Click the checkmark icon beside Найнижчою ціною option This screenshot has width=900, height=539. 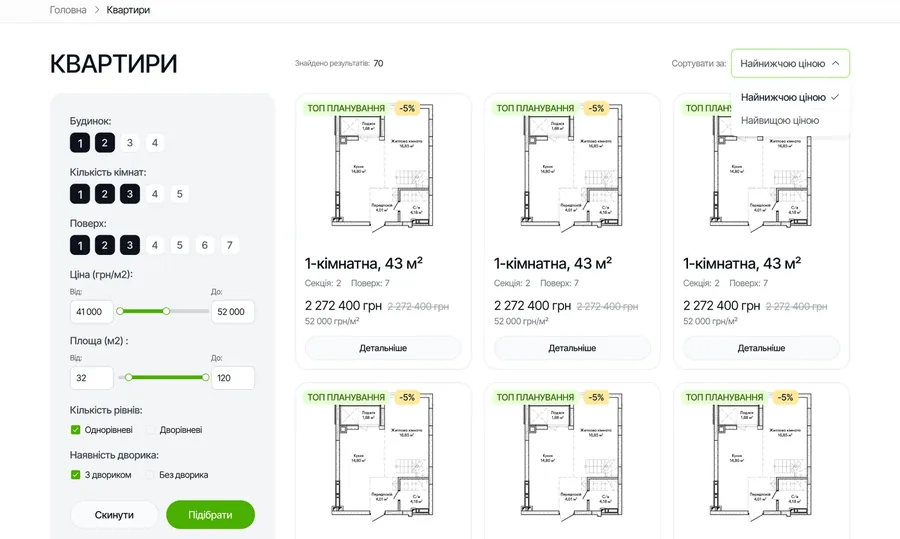[835, 97]
